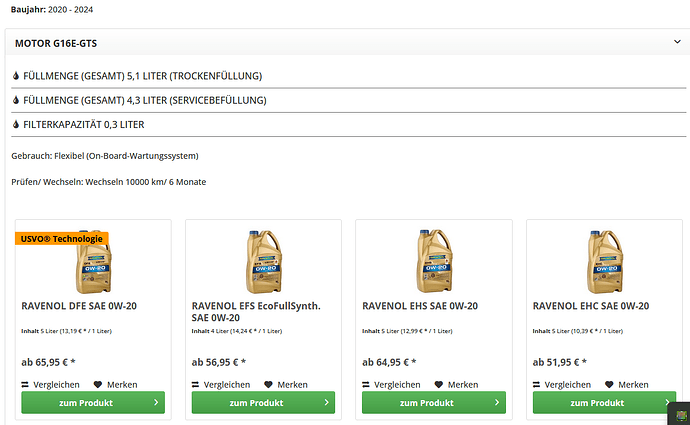Click heart icon on EHC card

[609, 385]
